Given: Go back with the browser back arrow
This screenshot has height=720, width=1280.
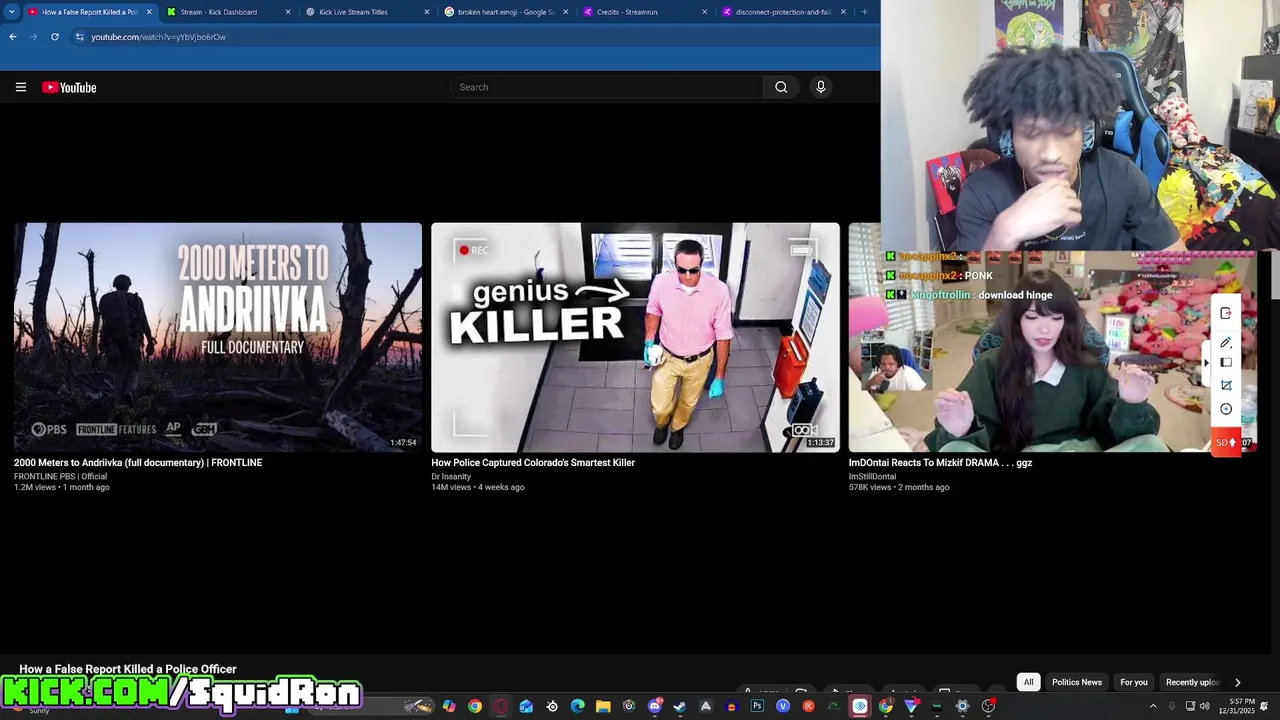Looking at the screenshot, I should [13, 37].
